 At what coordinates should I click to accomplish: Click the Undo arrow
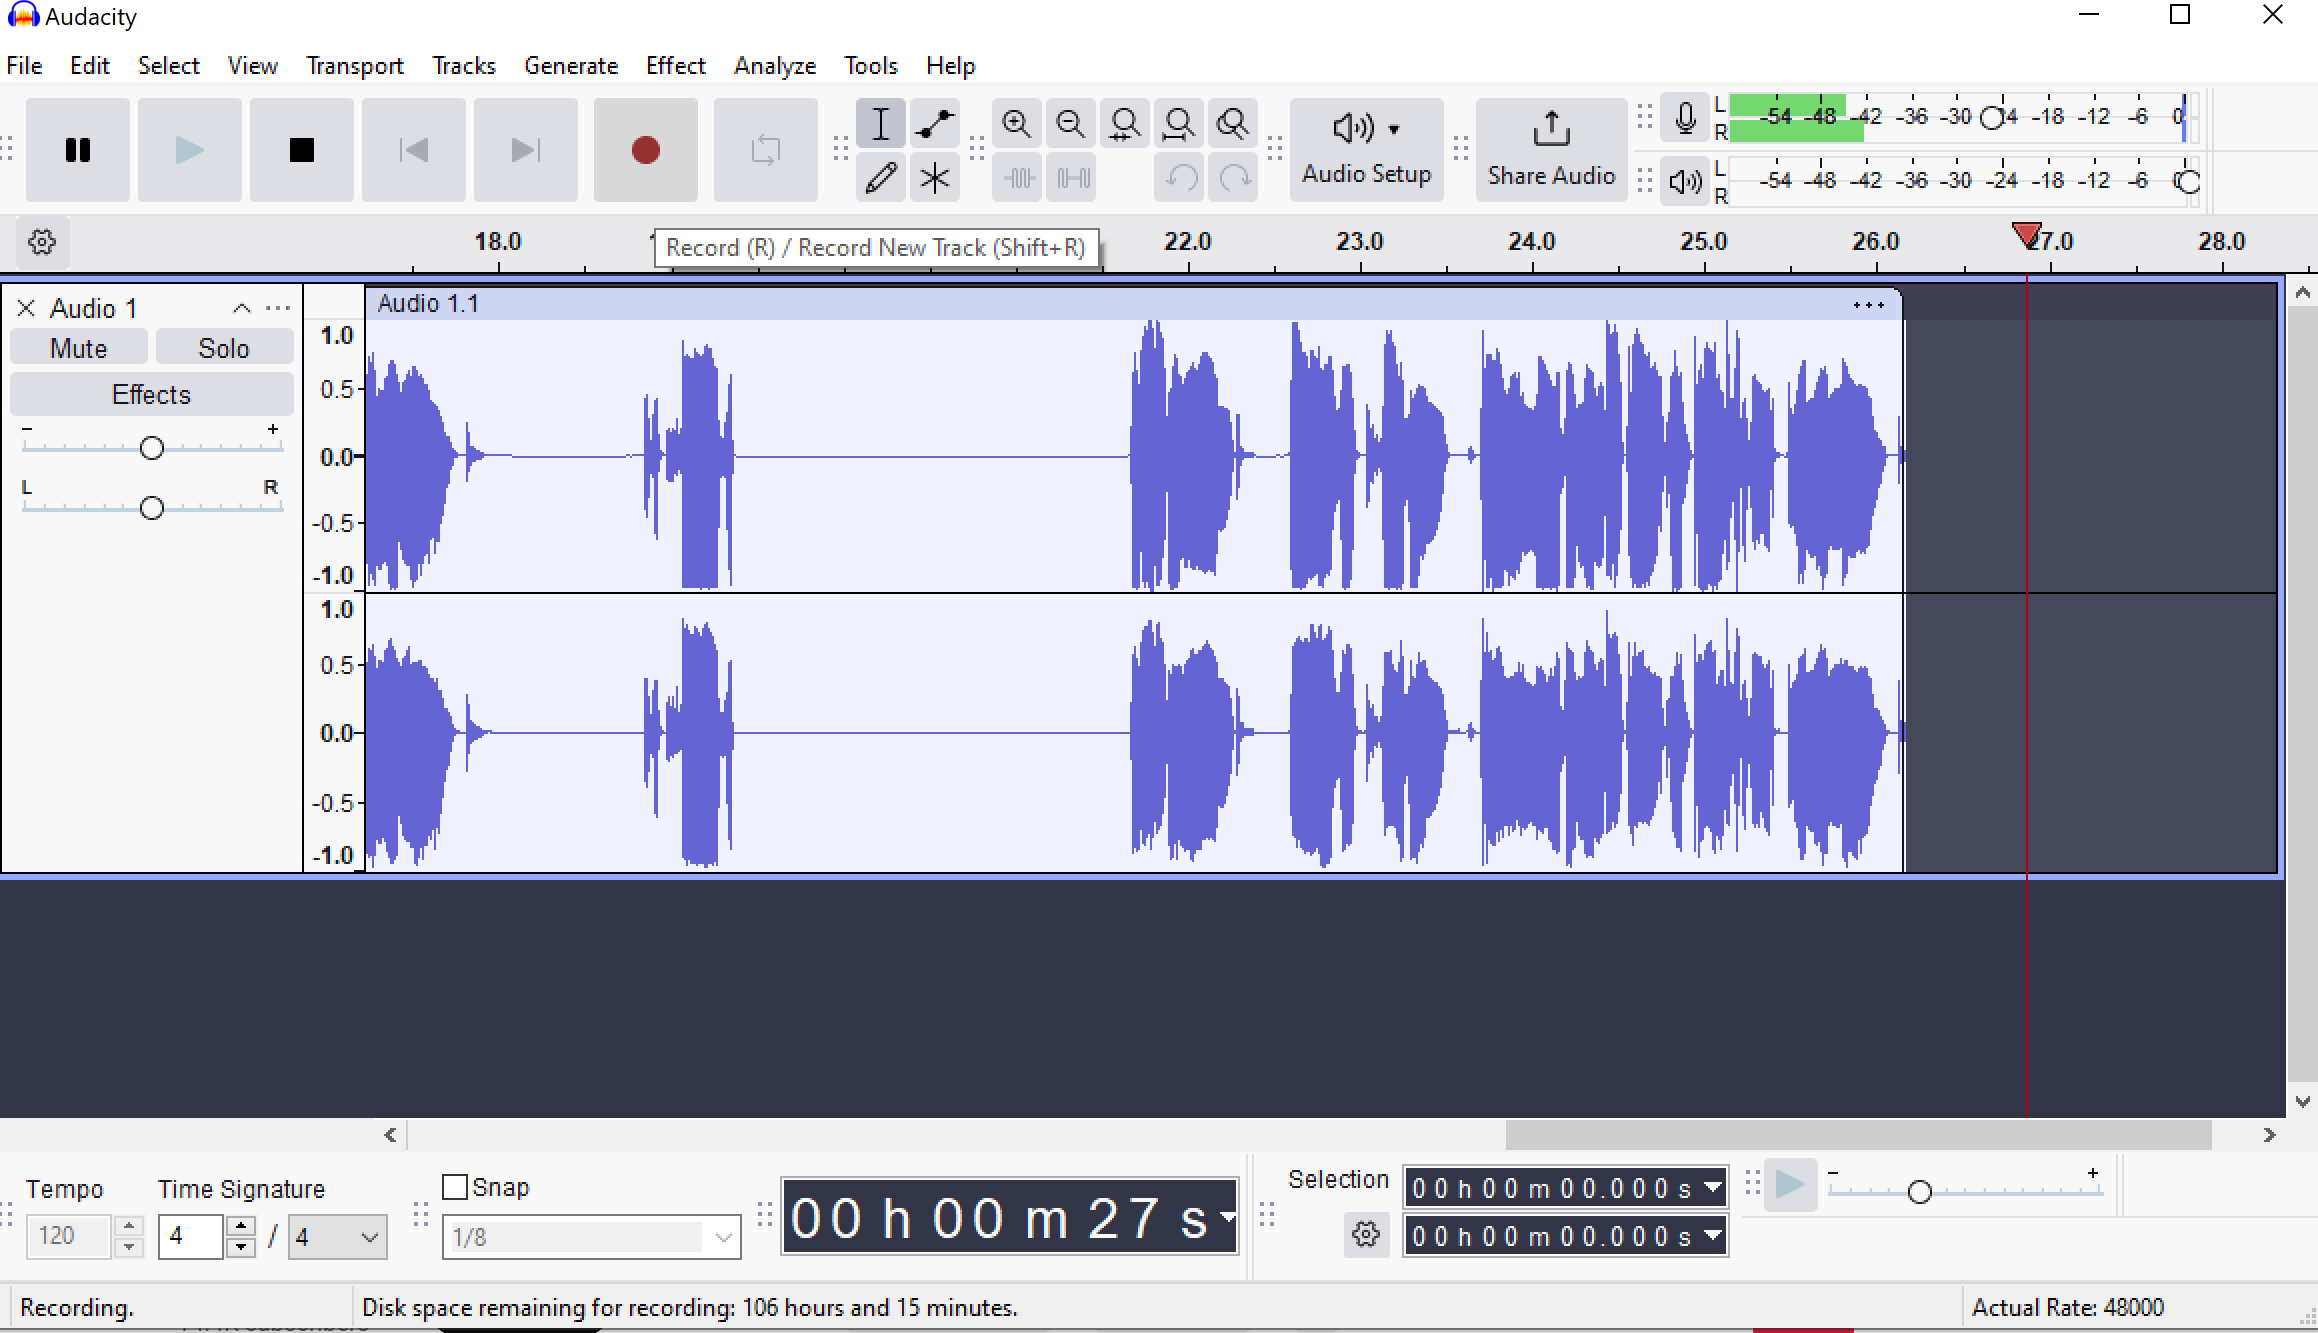(1181, 178)
